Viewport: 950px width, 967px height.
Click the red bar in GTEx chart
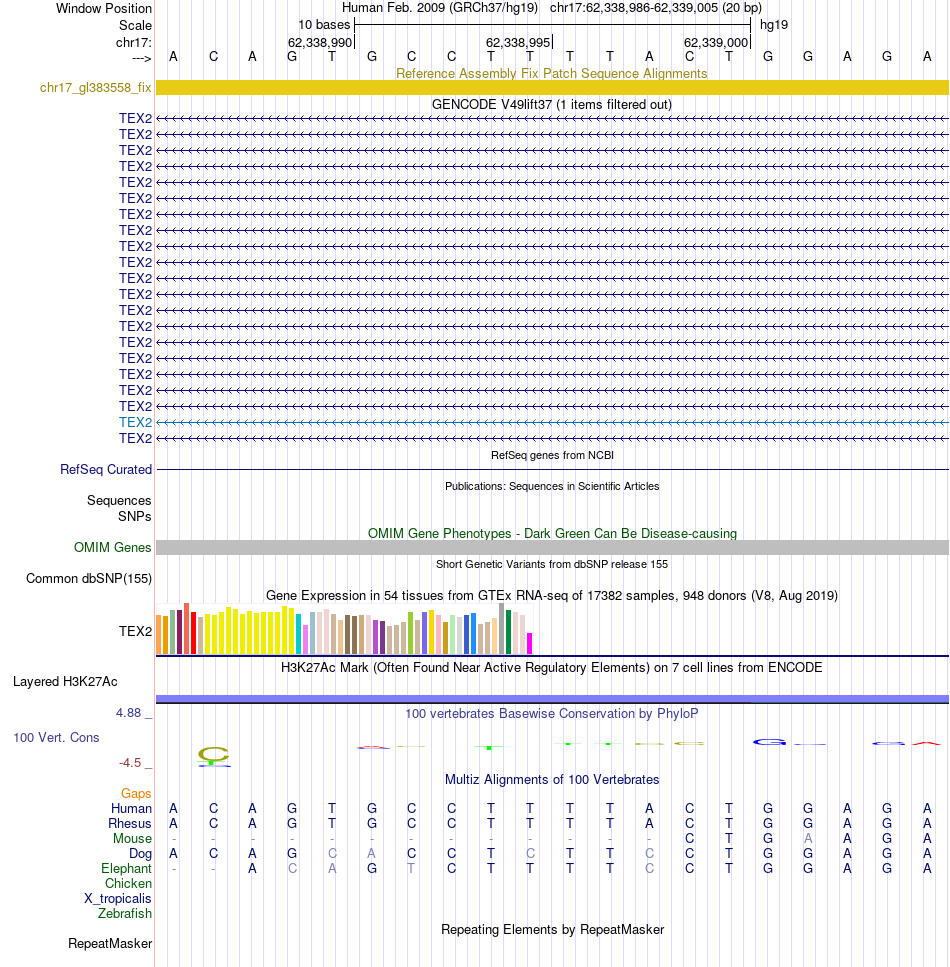click(194, 633)
